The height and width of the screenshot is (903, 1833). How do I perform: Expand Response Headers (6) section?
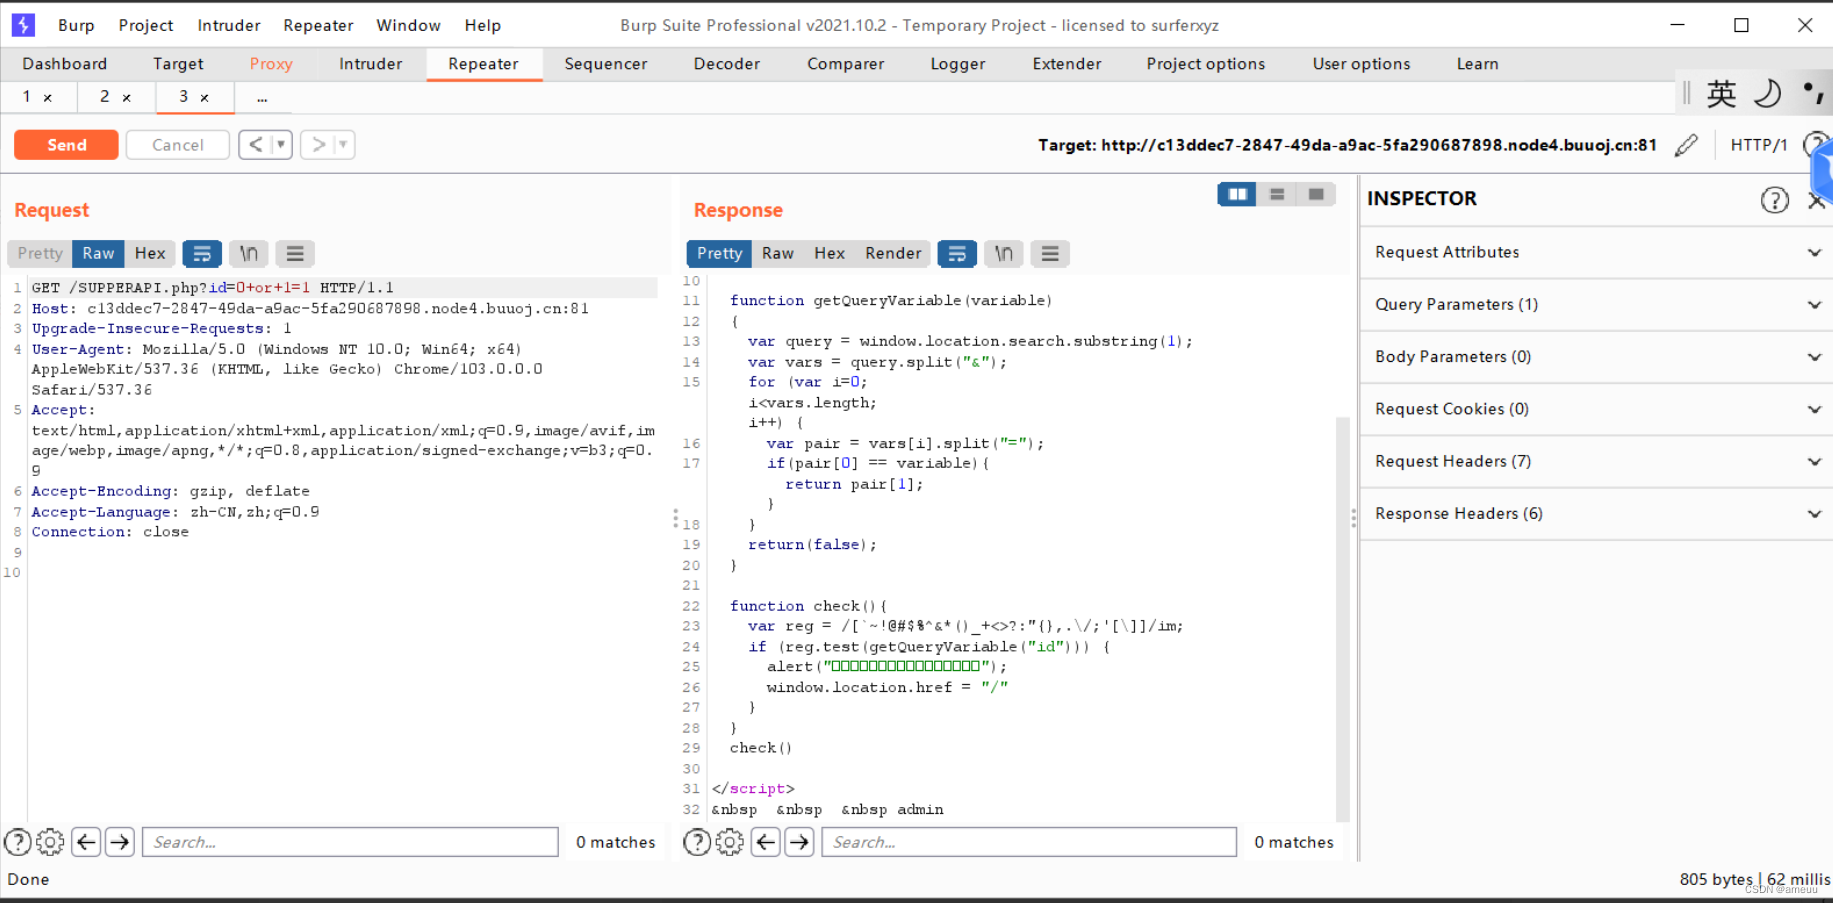click(x=1596, y=514)
